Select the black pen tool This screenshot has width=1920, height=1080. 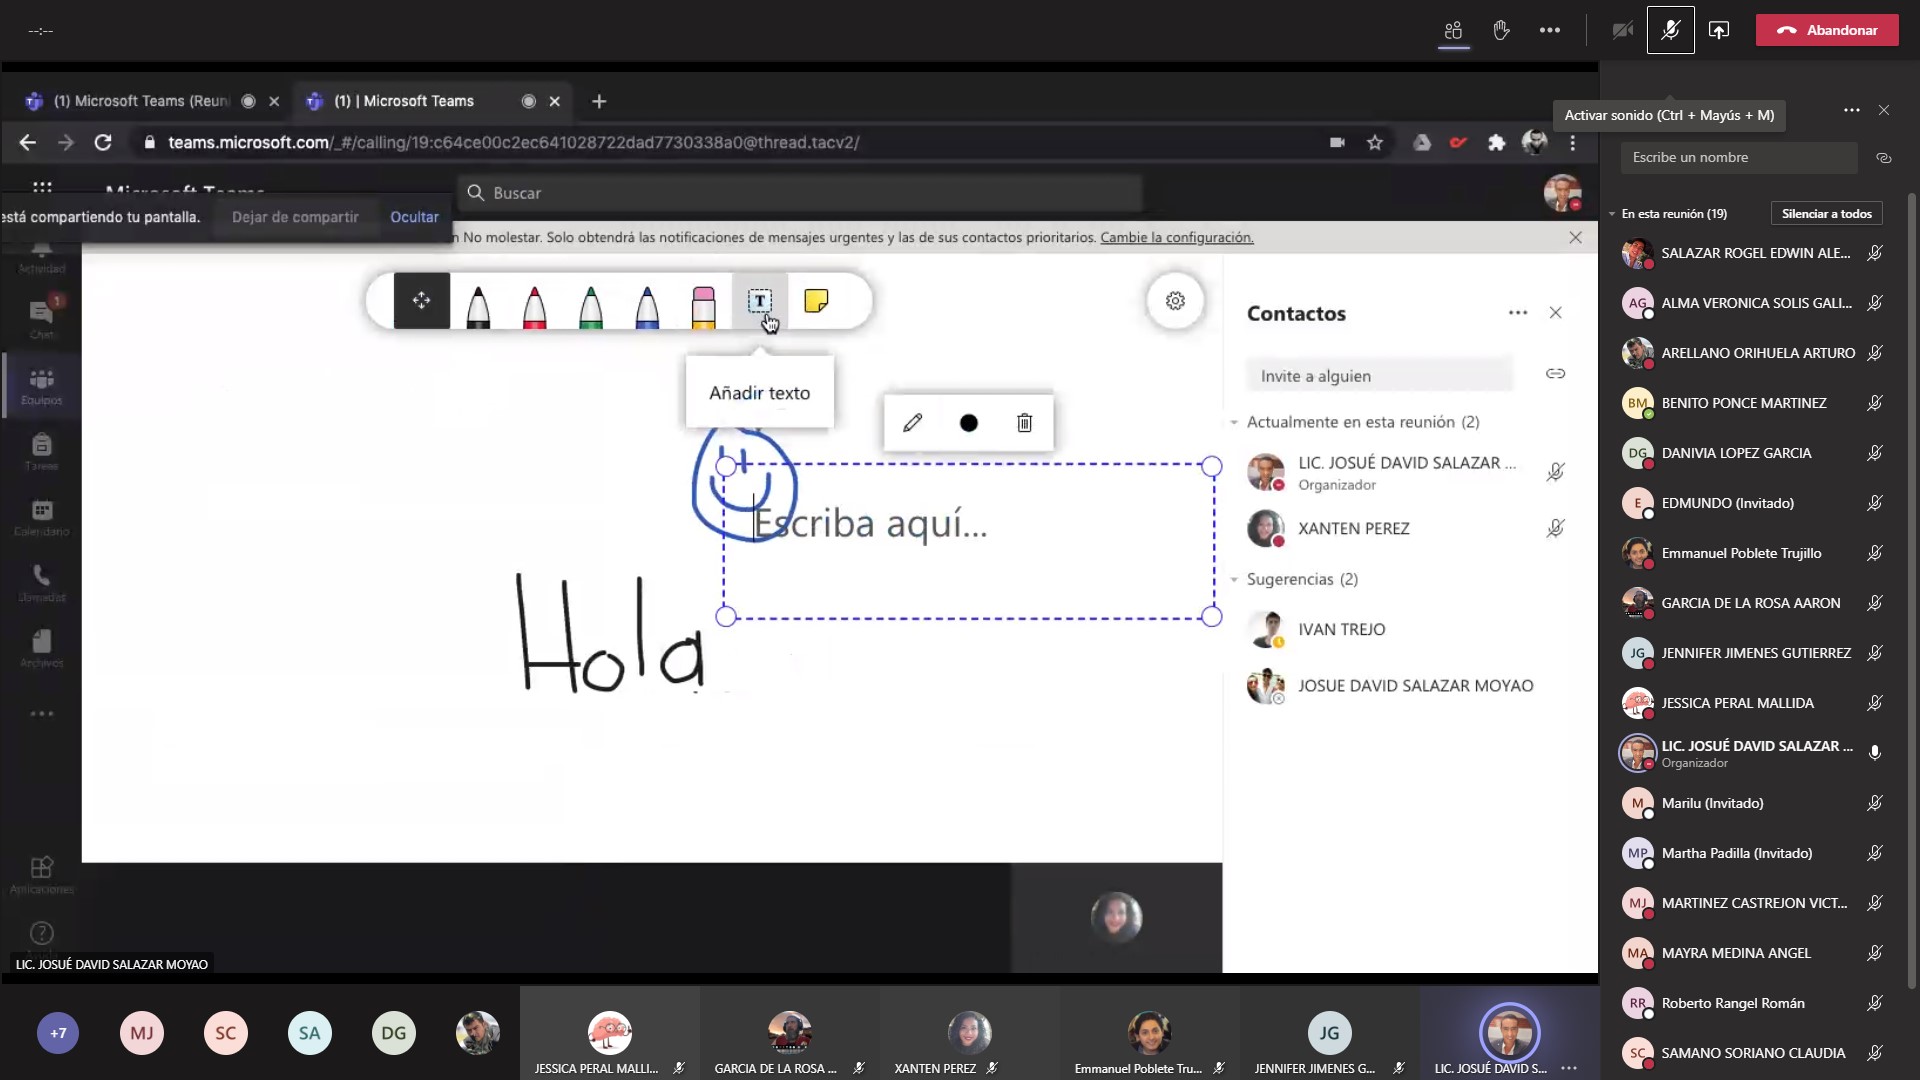coord(478,306)
